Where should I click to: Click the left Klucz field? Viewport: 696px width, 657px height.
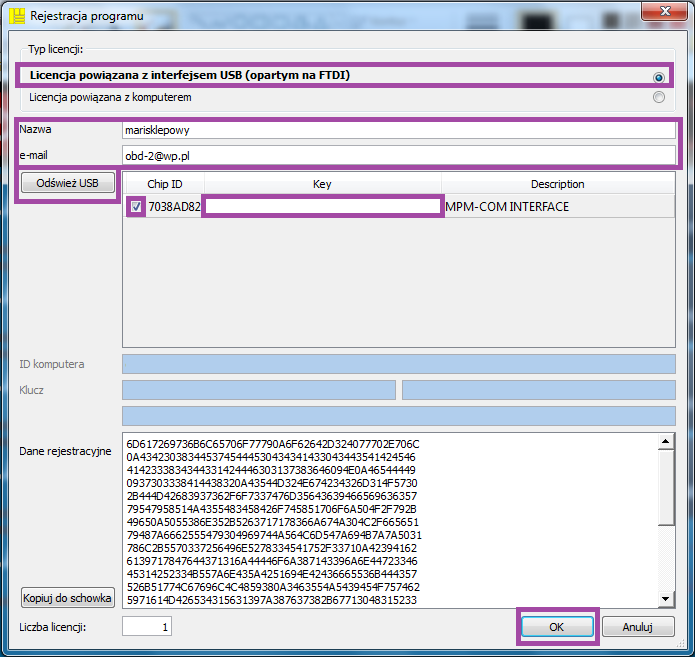259,390
